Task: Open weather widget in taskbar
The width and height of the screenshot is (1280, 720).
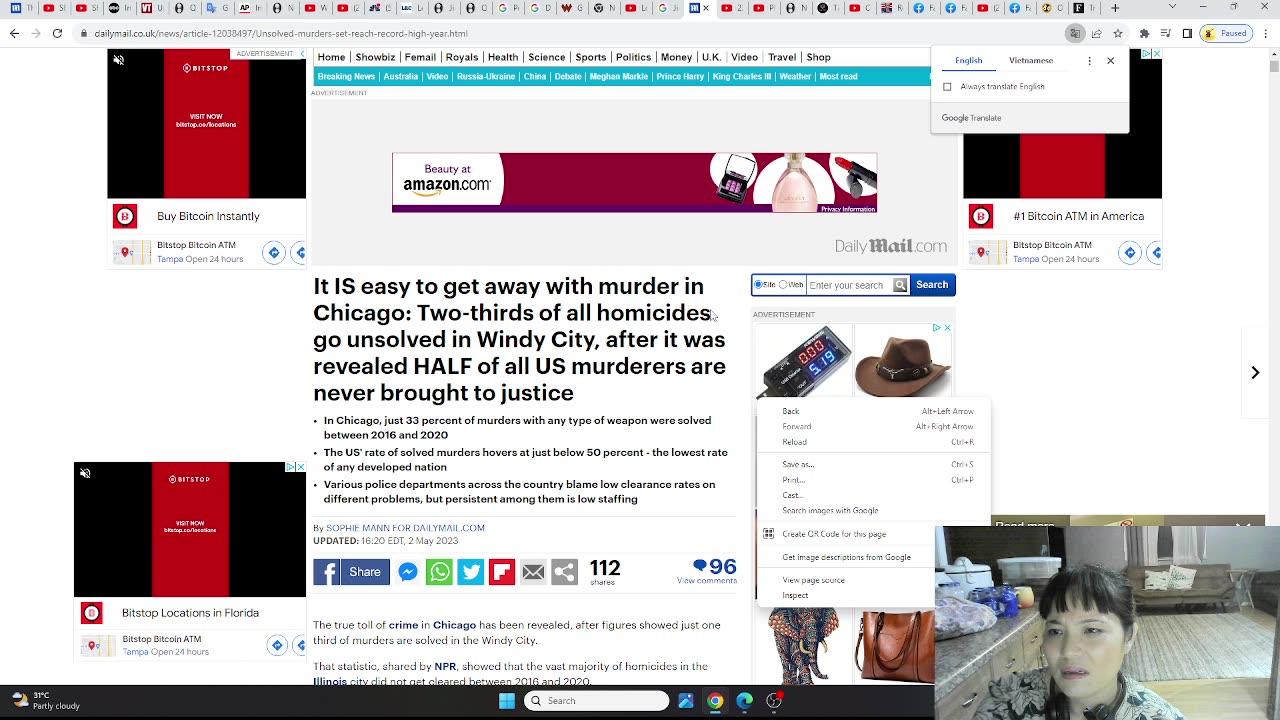Action: pos(46,701)
